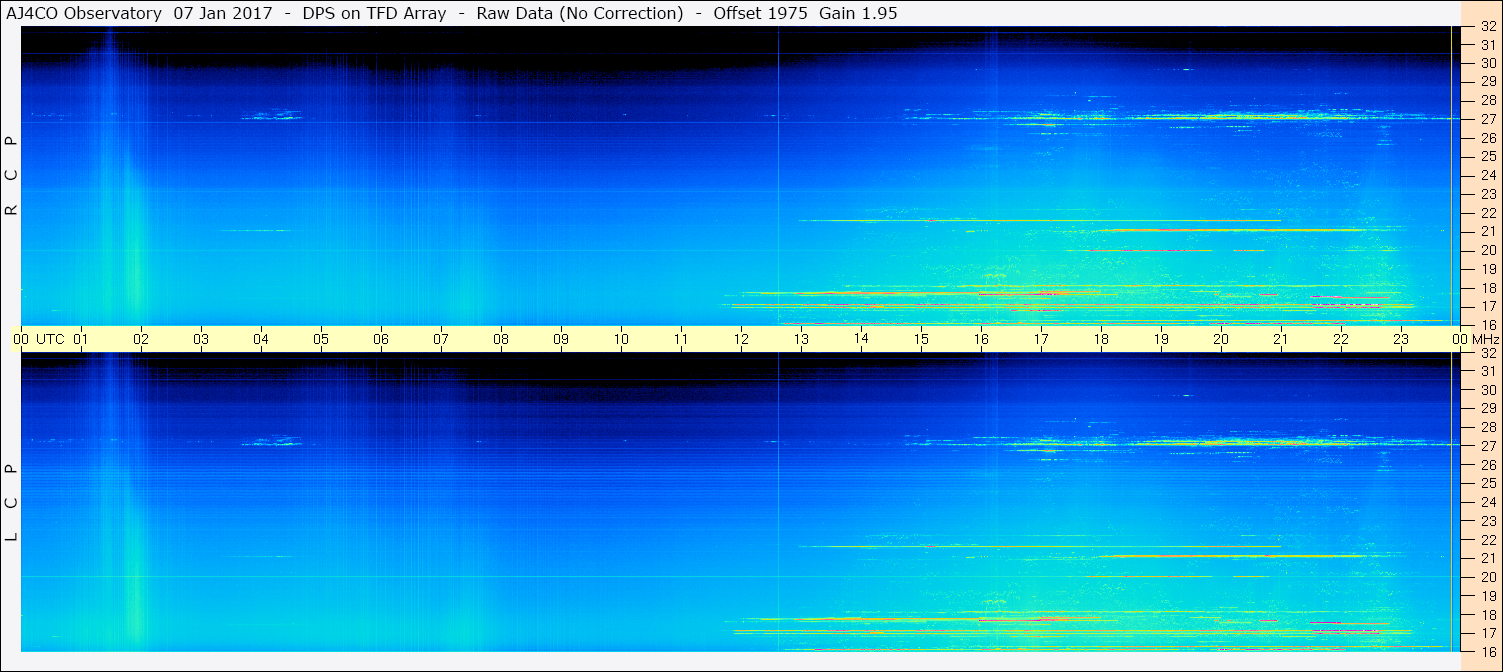Click the 30 MHz label beside RCP panel
The height and width of the screenshot is (672, 1503).
1488,63
